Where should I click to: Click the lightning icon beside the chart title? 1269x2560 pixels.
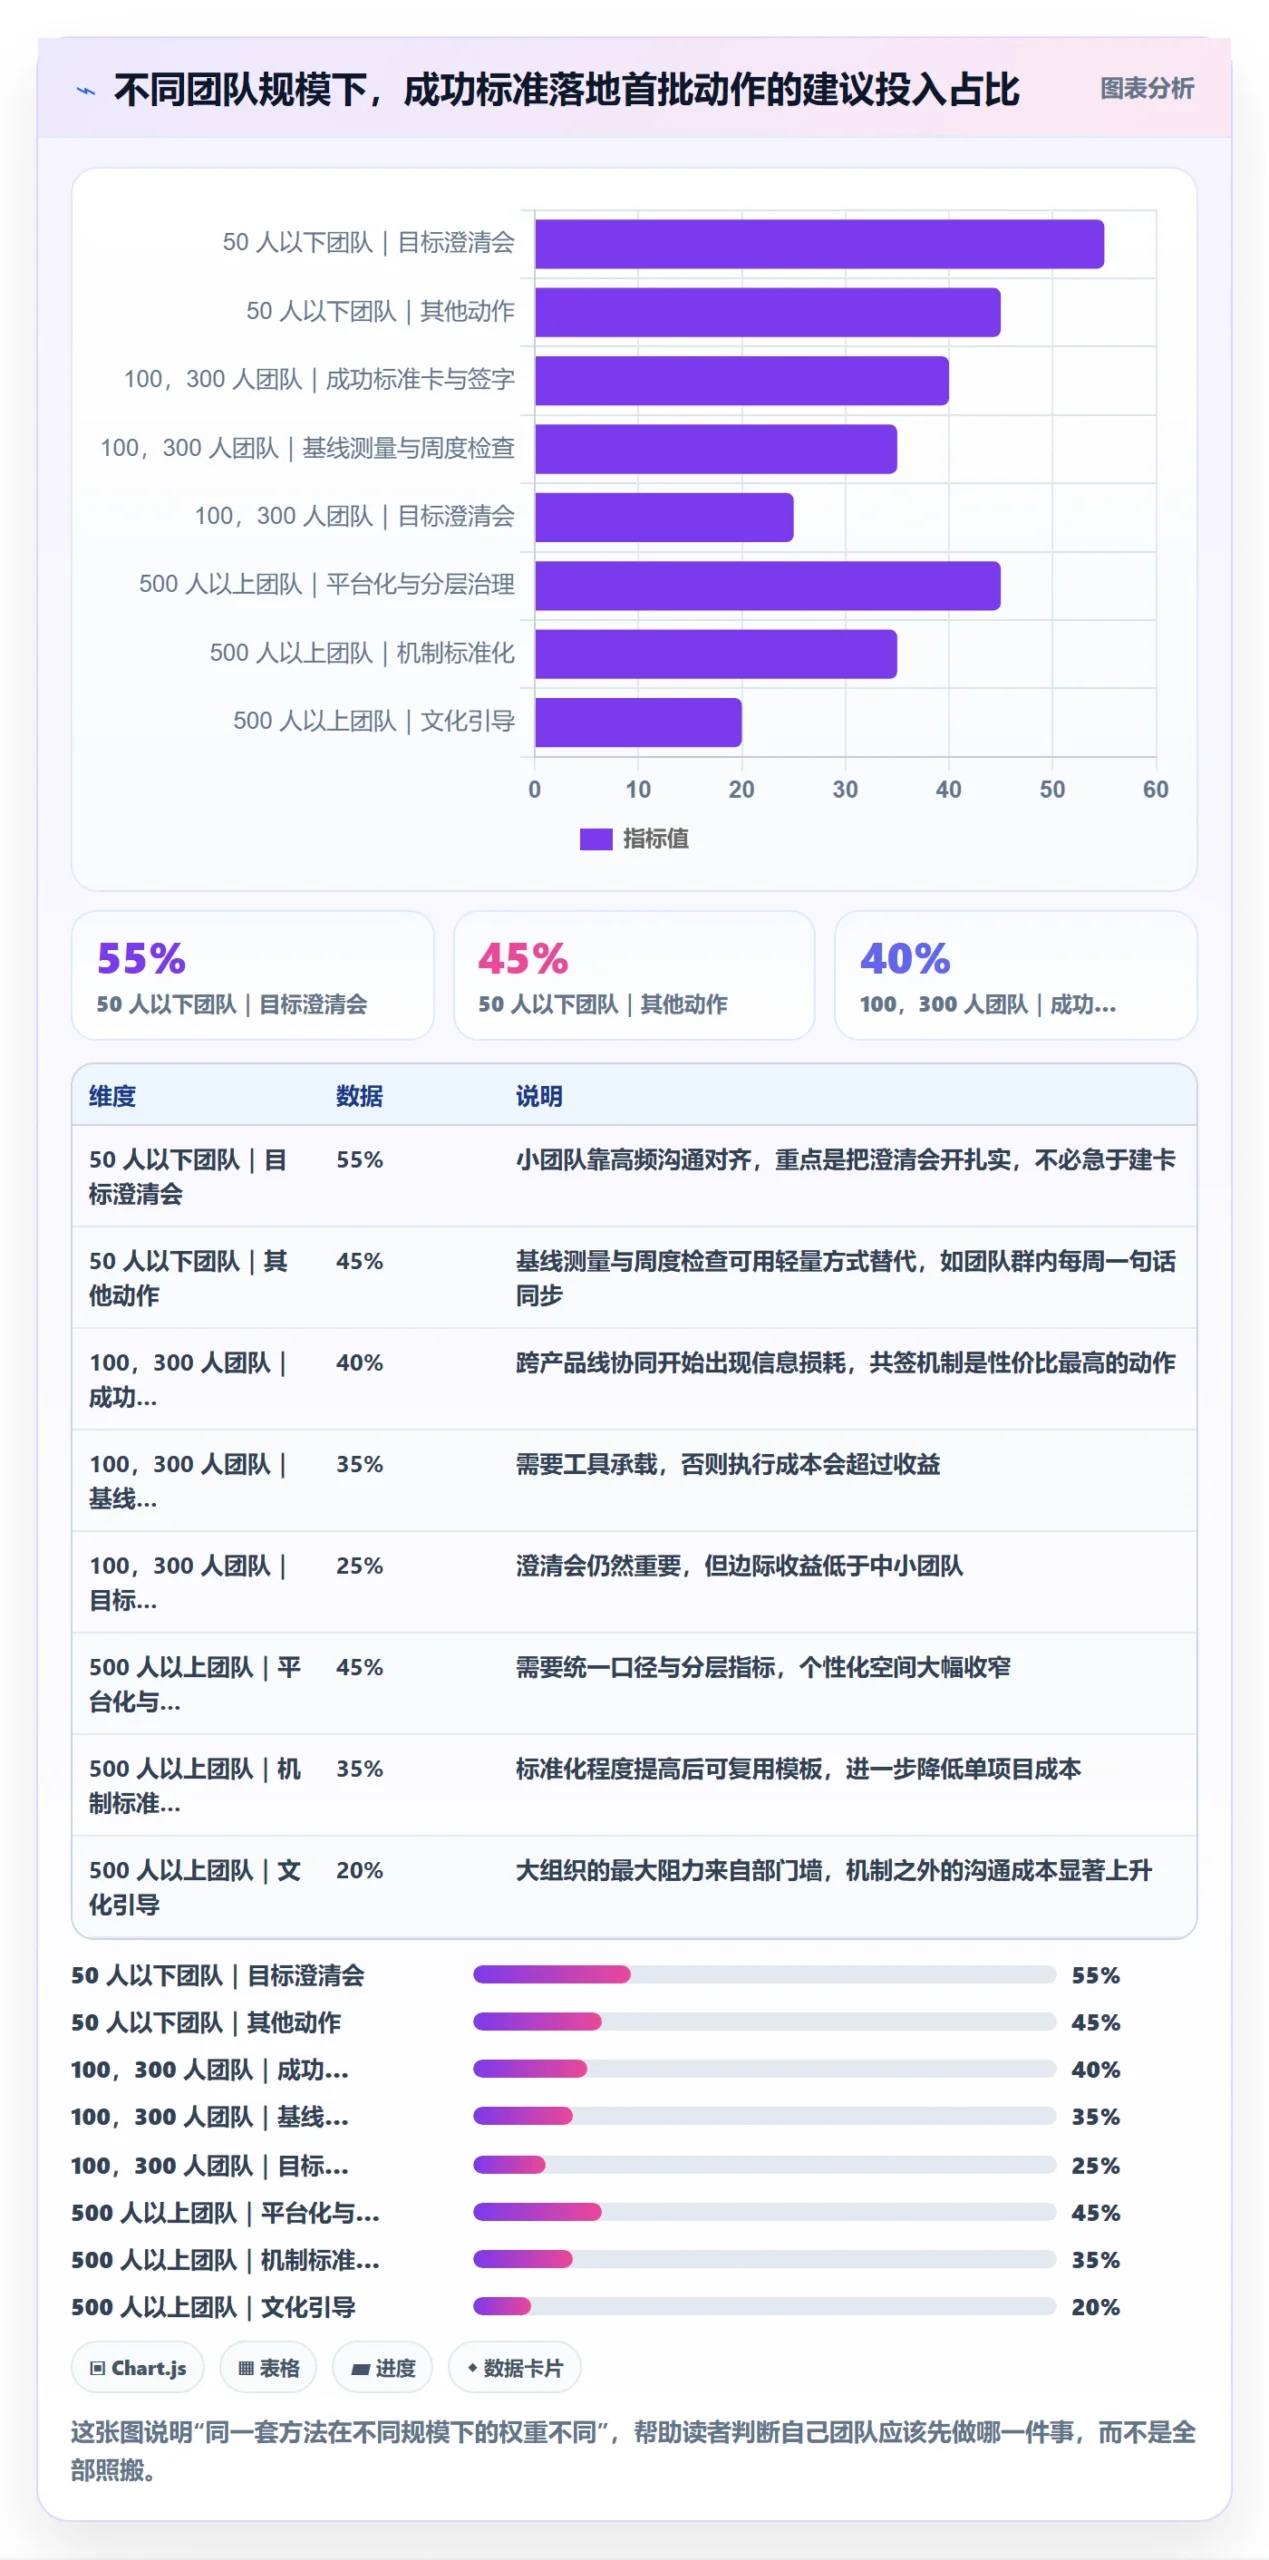[x=86, y=91]
